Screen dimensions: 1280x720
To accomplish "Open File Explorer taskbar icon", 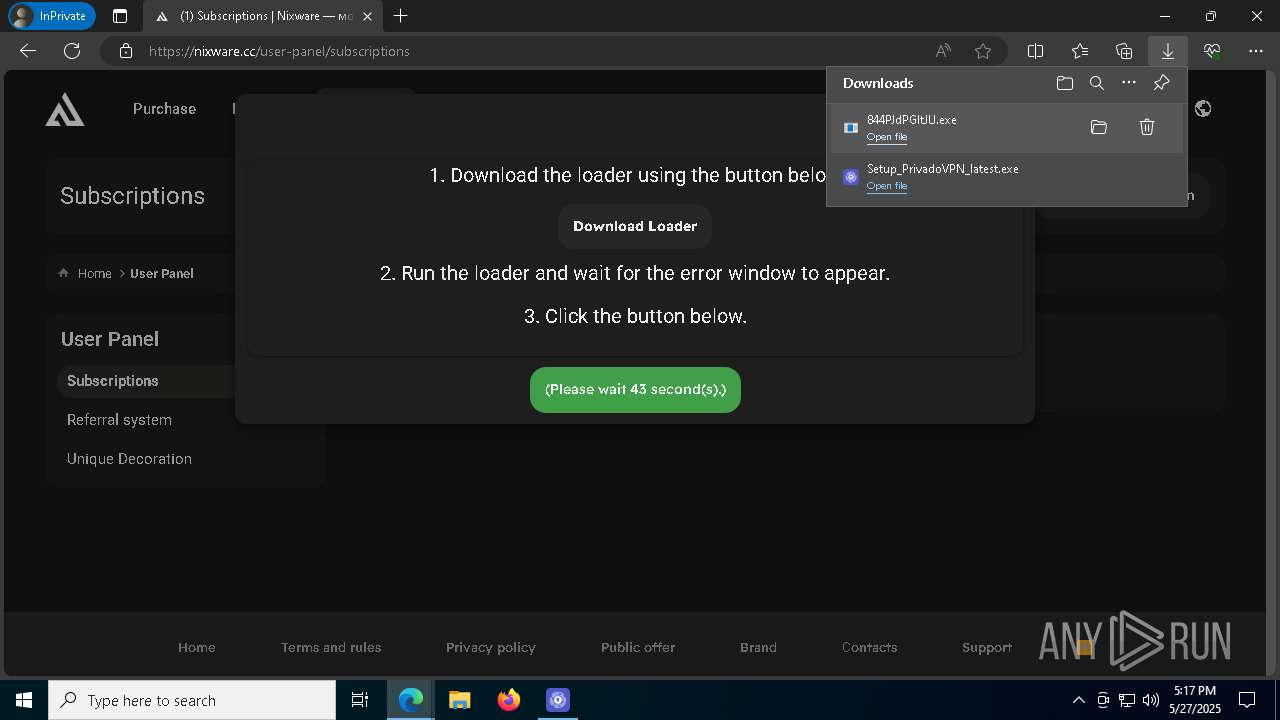I will click(x=460, y=700).
